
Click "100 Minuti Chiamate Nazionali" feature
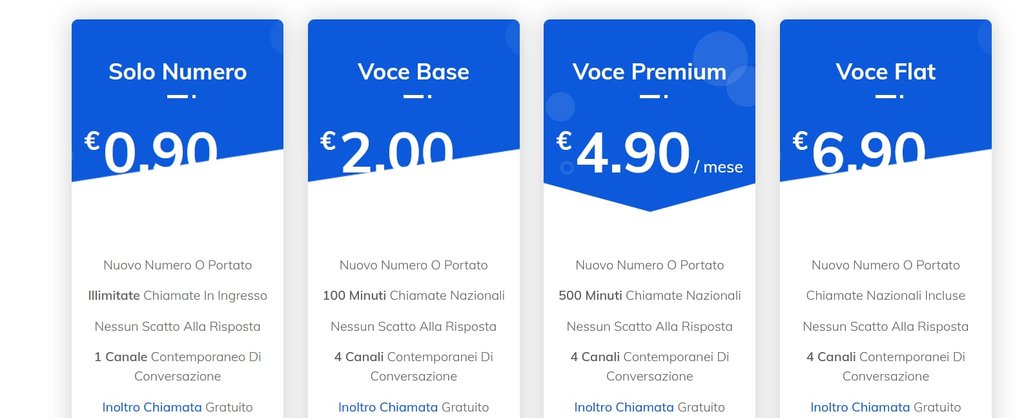(x=413, y=296)
